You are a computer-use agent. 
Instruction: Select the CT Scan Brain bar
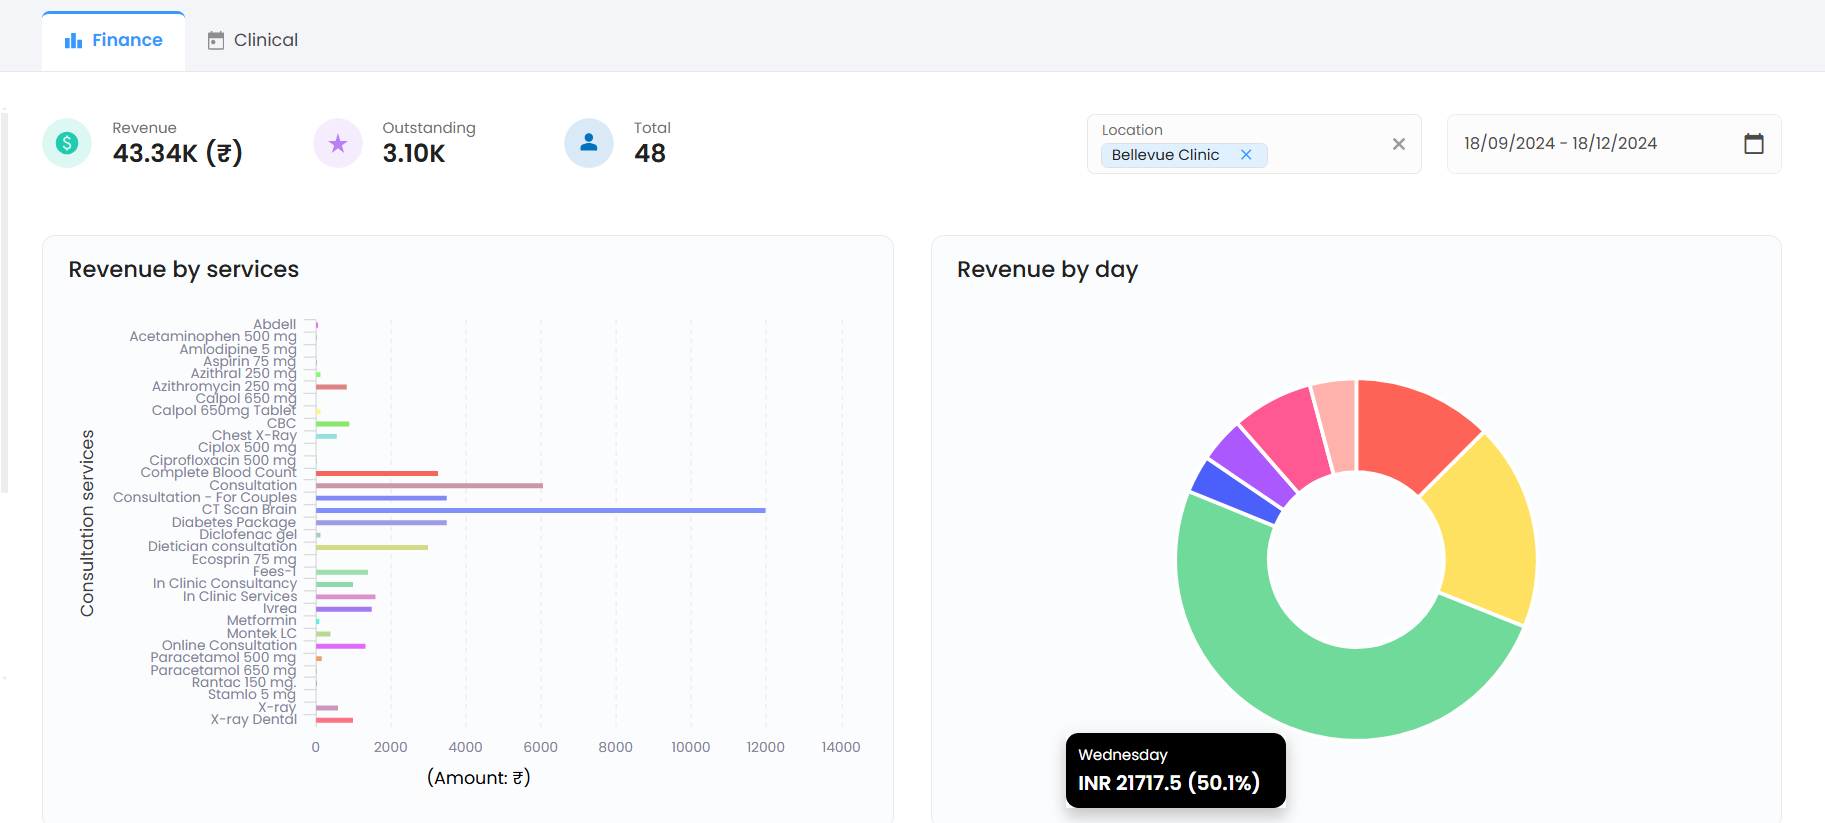pos(541,510)
